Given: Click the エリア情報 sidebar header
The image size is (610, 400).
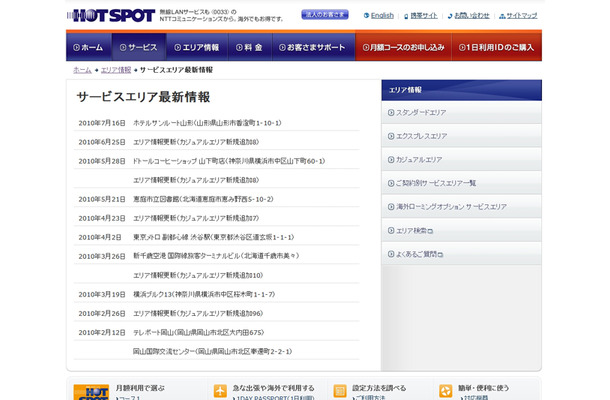Looking at the screenshot, I should click(461, 90).
